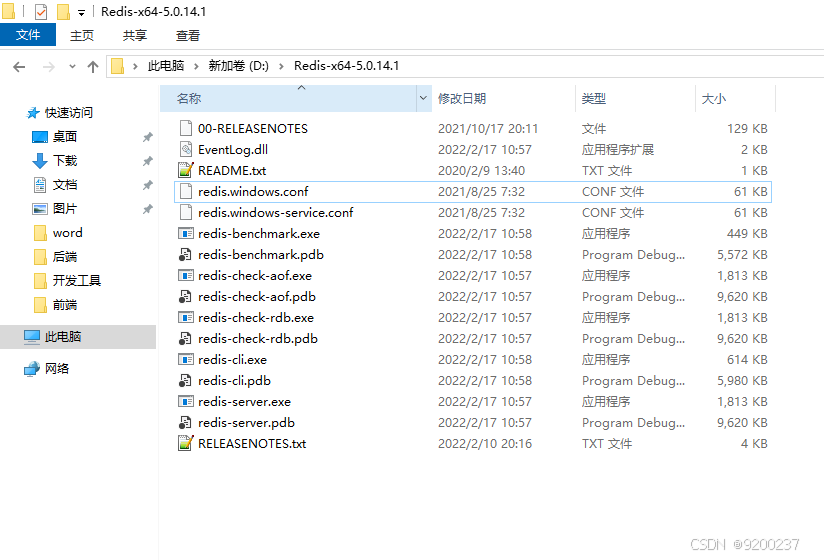Select the 00-RELEASENOTES file icon

(x=186, y=128)
